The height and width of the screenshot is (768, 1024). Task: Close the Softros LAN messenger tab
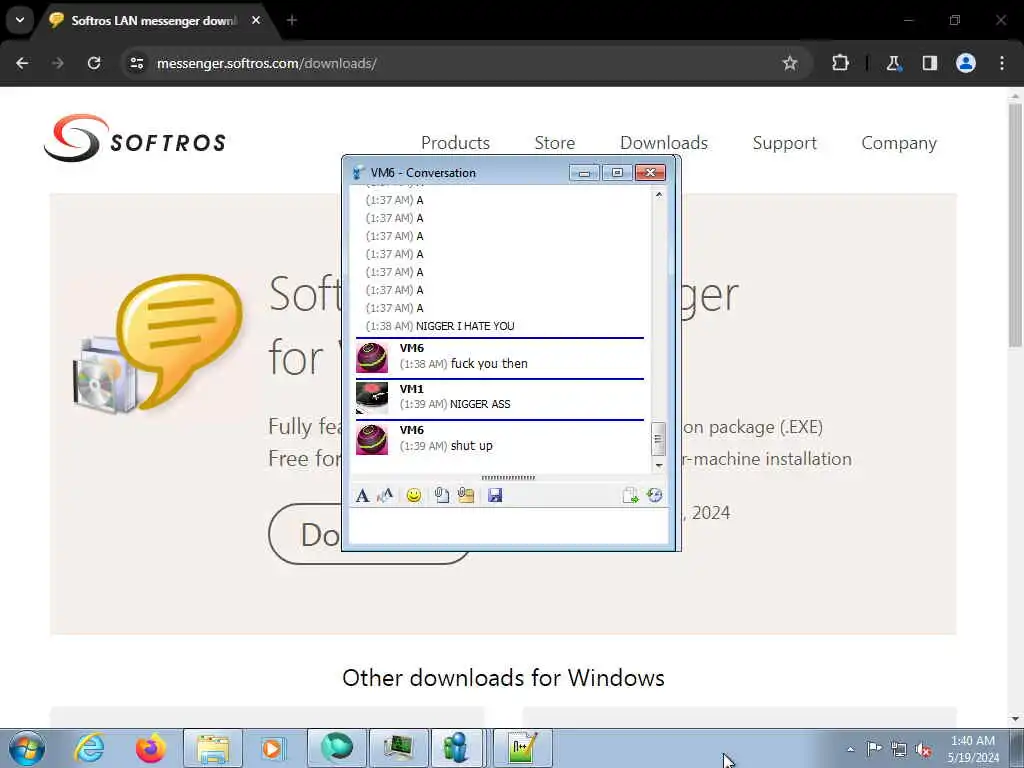pyautogui.click(x=256, y=20)
